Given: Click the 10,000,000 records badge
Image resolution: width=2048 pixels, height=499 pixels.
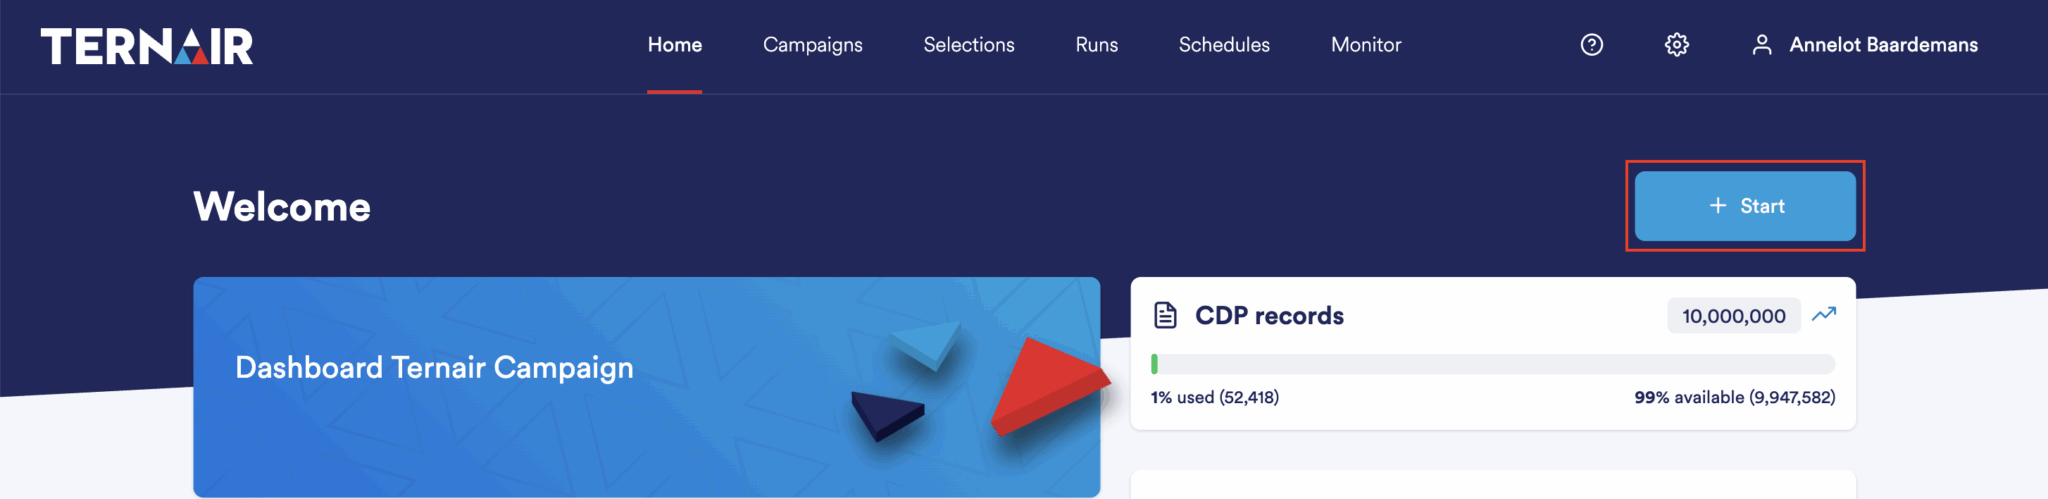Looking at the screenshot, I should [1733, 316].
